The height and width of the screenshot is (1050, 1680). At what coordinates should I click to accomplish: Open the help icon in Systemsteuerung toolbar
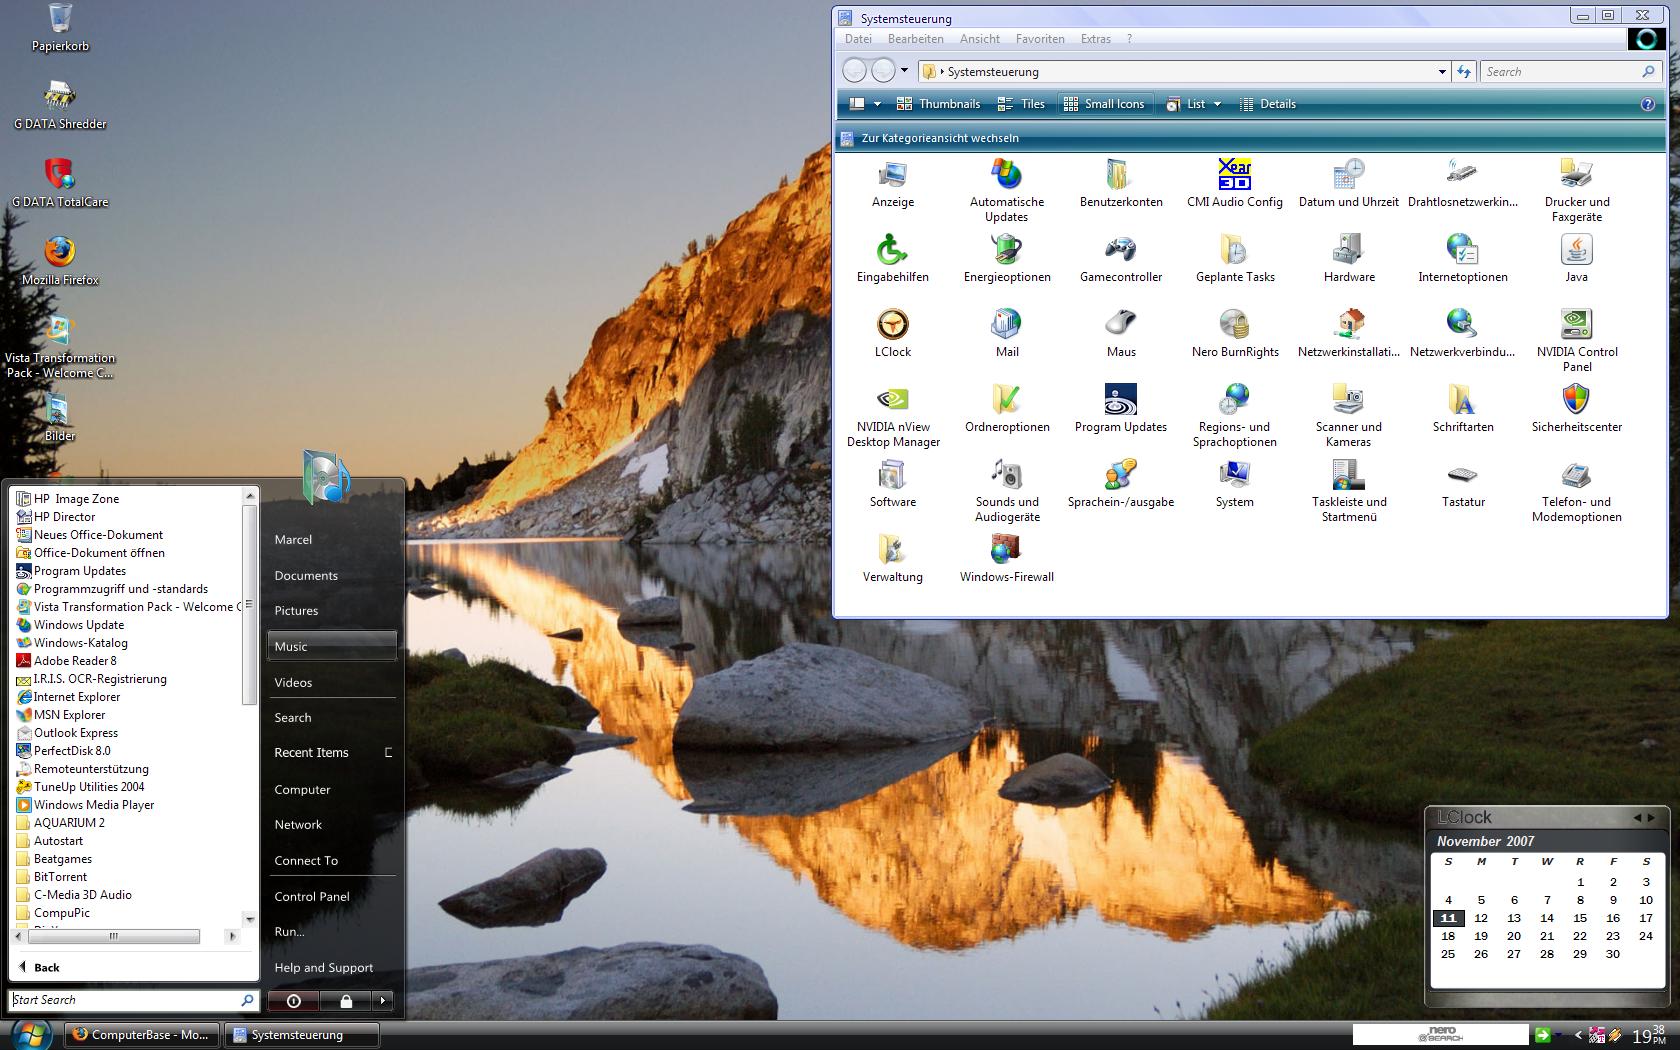point(1648,104)
